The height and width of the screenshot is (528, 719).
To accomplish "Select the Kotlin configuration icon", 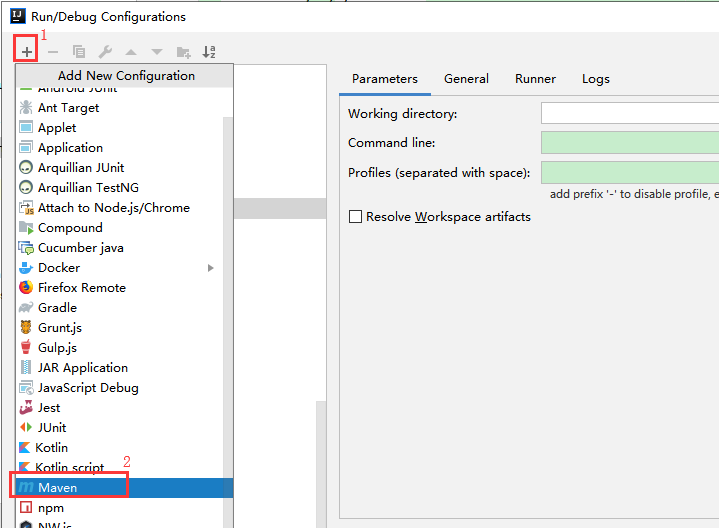I will 25,447.
